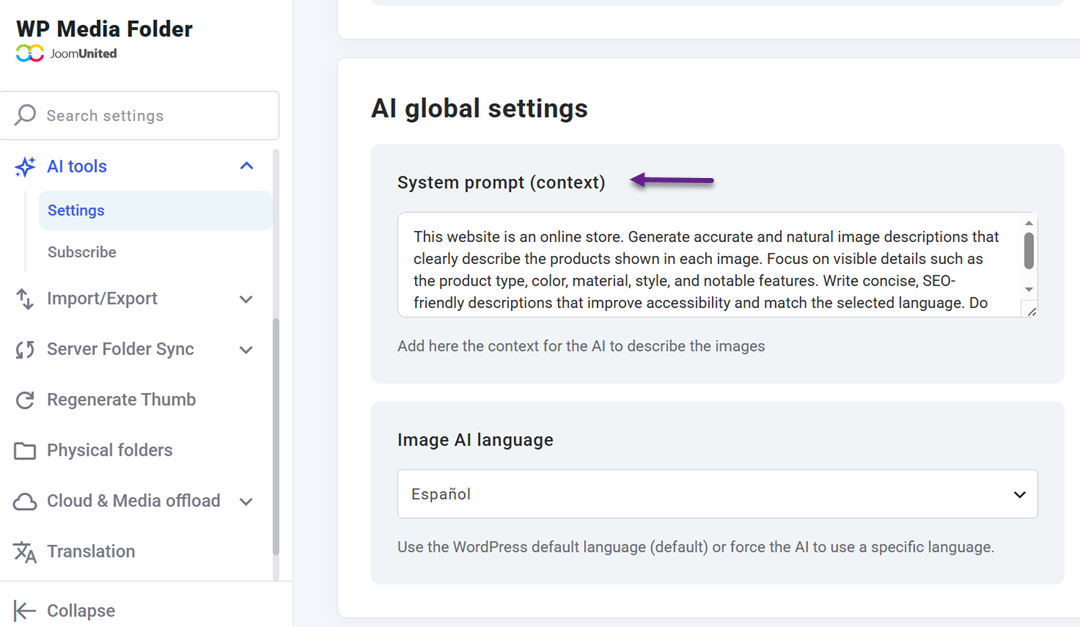Open the Settings submenu item

click(156, 210)
